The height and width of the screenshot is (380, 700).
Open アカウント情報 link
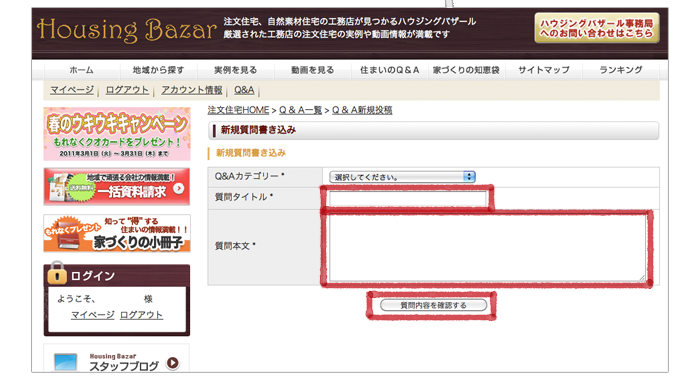(x=192, y=90)
